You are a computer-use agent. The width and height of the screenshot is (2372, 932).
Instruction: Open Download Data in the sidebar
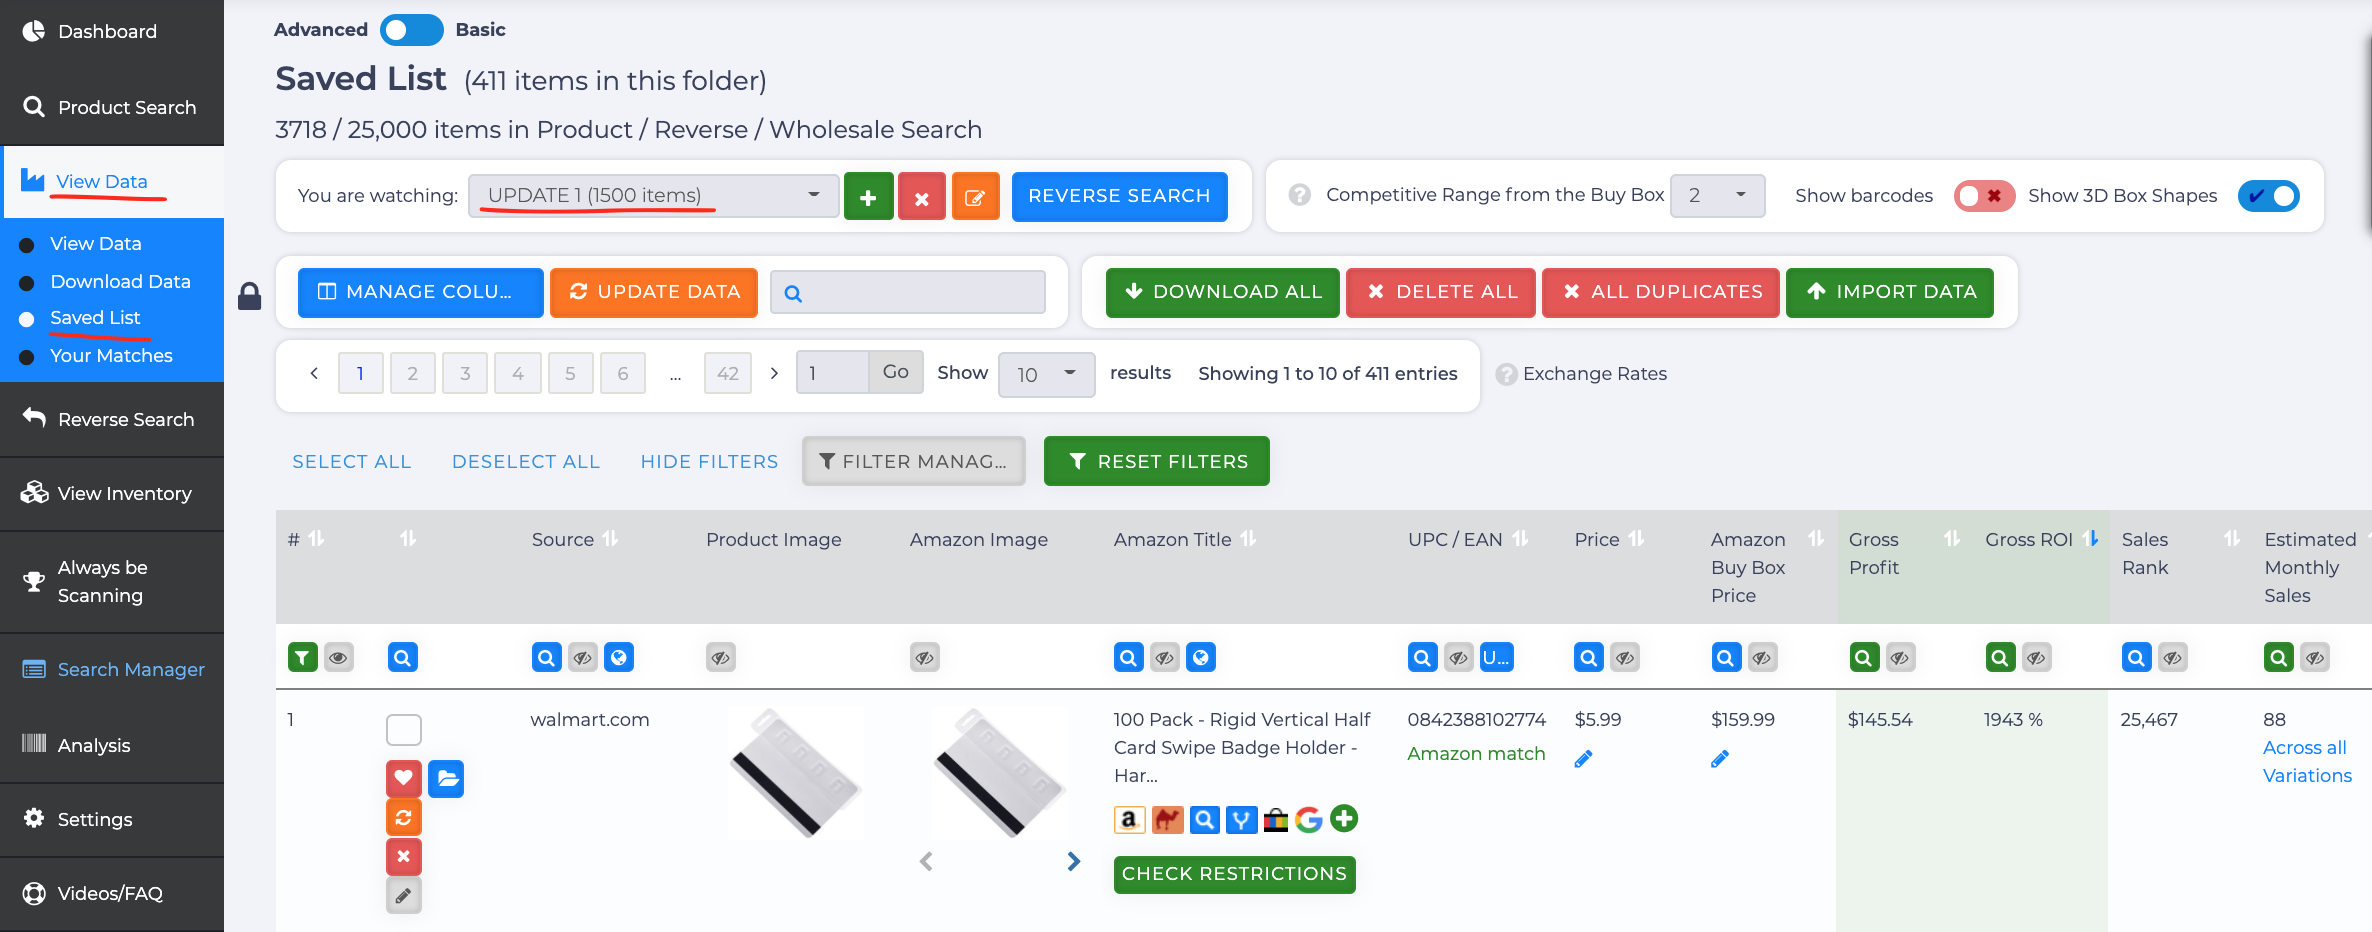[120, 281]
